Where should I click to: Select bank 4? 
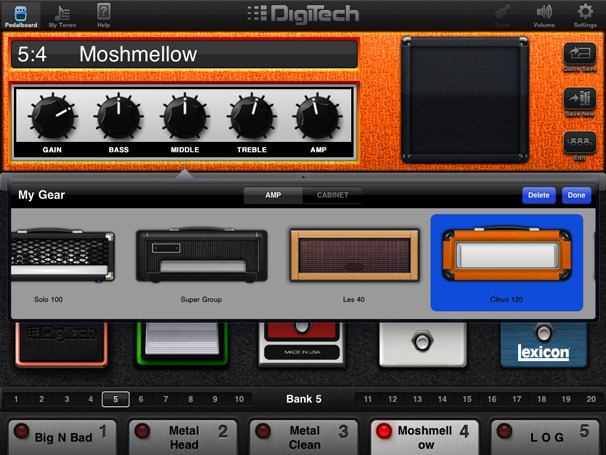pyautogui.click(x=90, y=399)
